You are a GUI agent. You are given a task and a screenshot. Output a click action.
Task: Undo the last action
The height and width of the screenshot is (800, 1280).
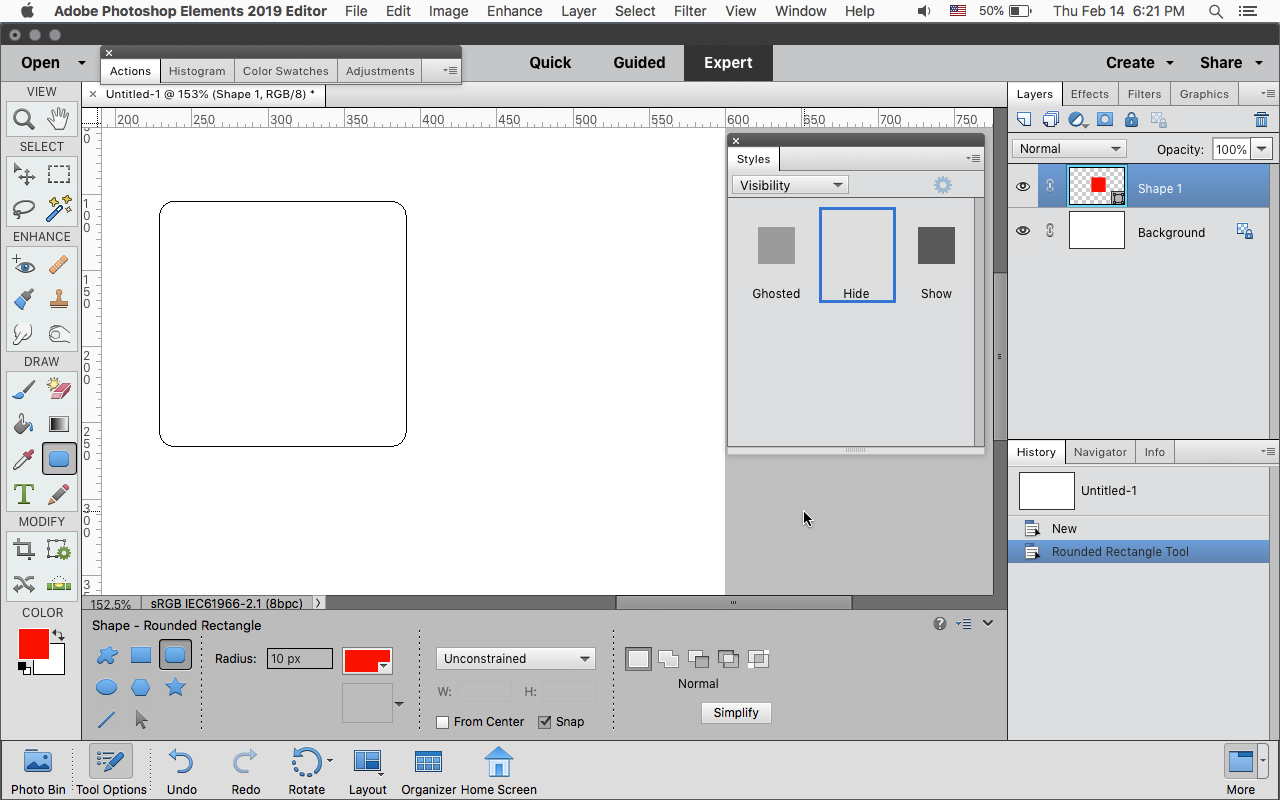pyautogui.click(x=181, y=770)
